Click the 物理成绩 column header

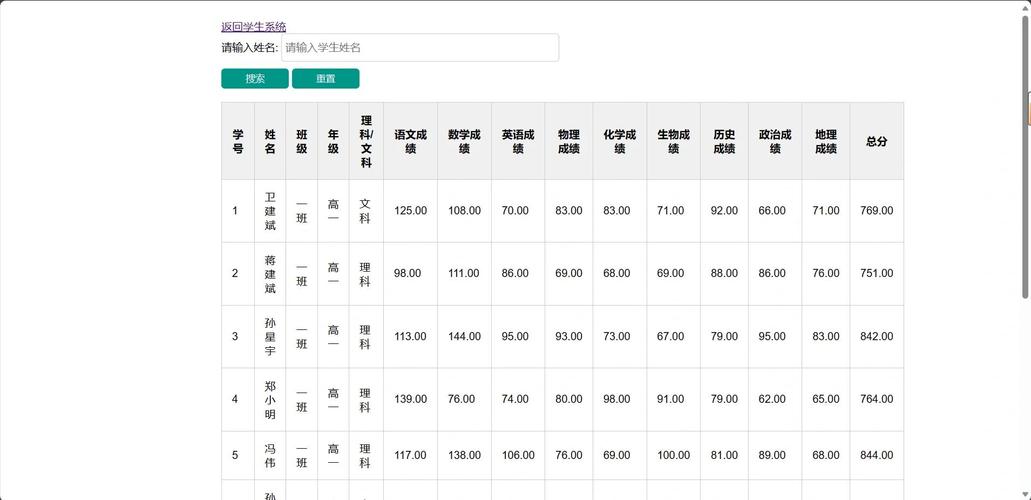(x=569, y=141)
